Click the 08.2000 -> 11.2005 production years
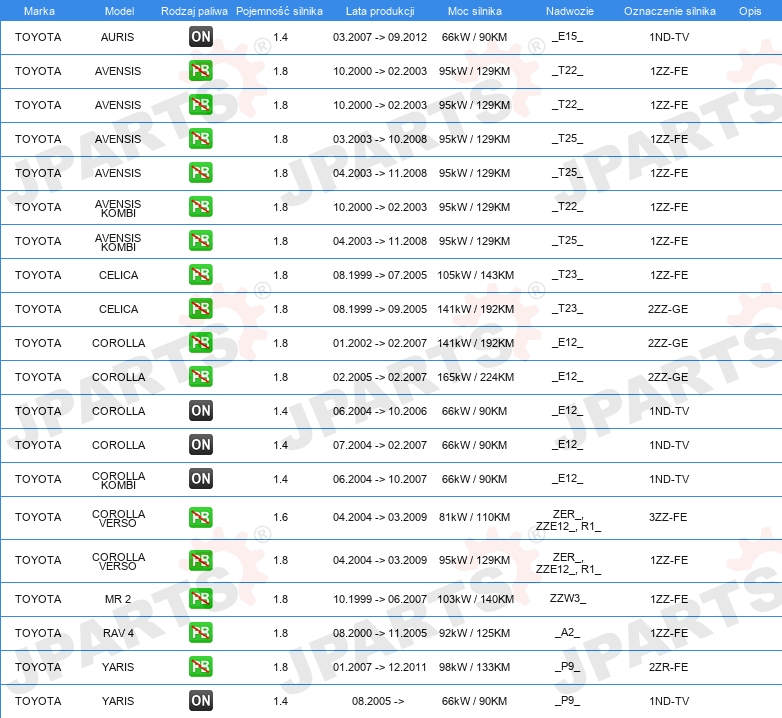This screenshot has height=718, width=782. (380, 633)
